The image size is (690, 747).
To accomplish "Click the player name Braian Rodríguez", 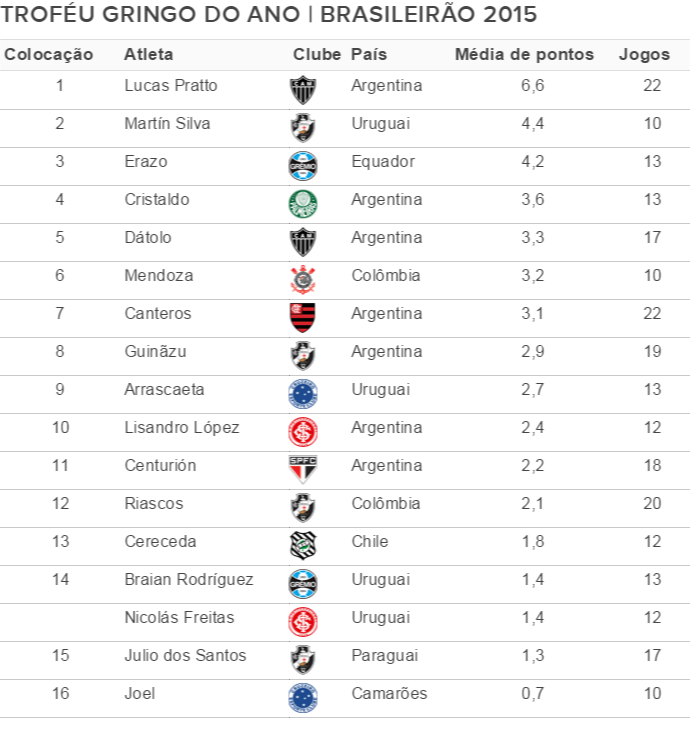I will (188, 580).
